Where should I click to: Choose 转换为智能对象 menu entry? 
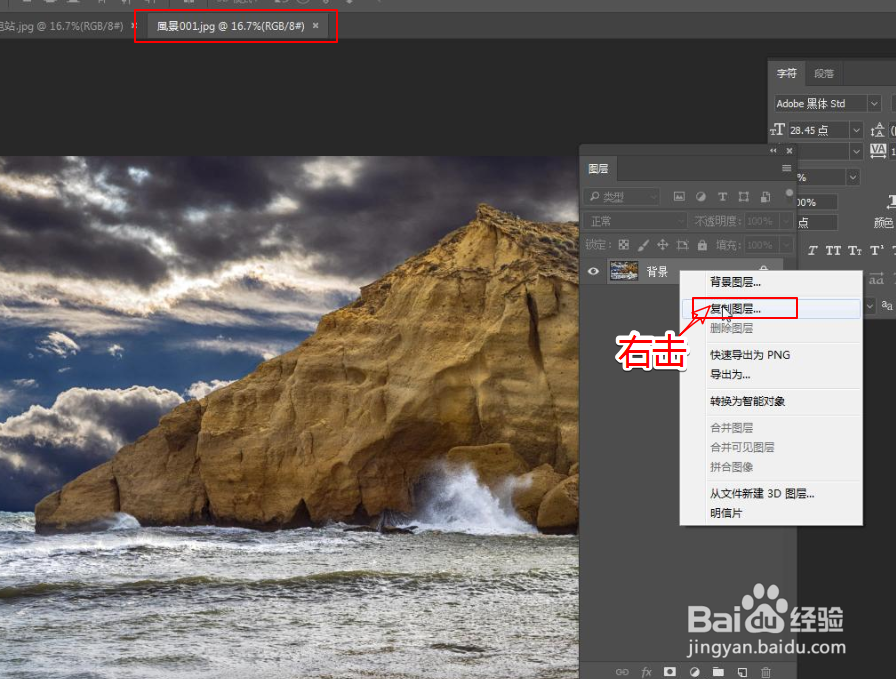click(x=771, y=401)
